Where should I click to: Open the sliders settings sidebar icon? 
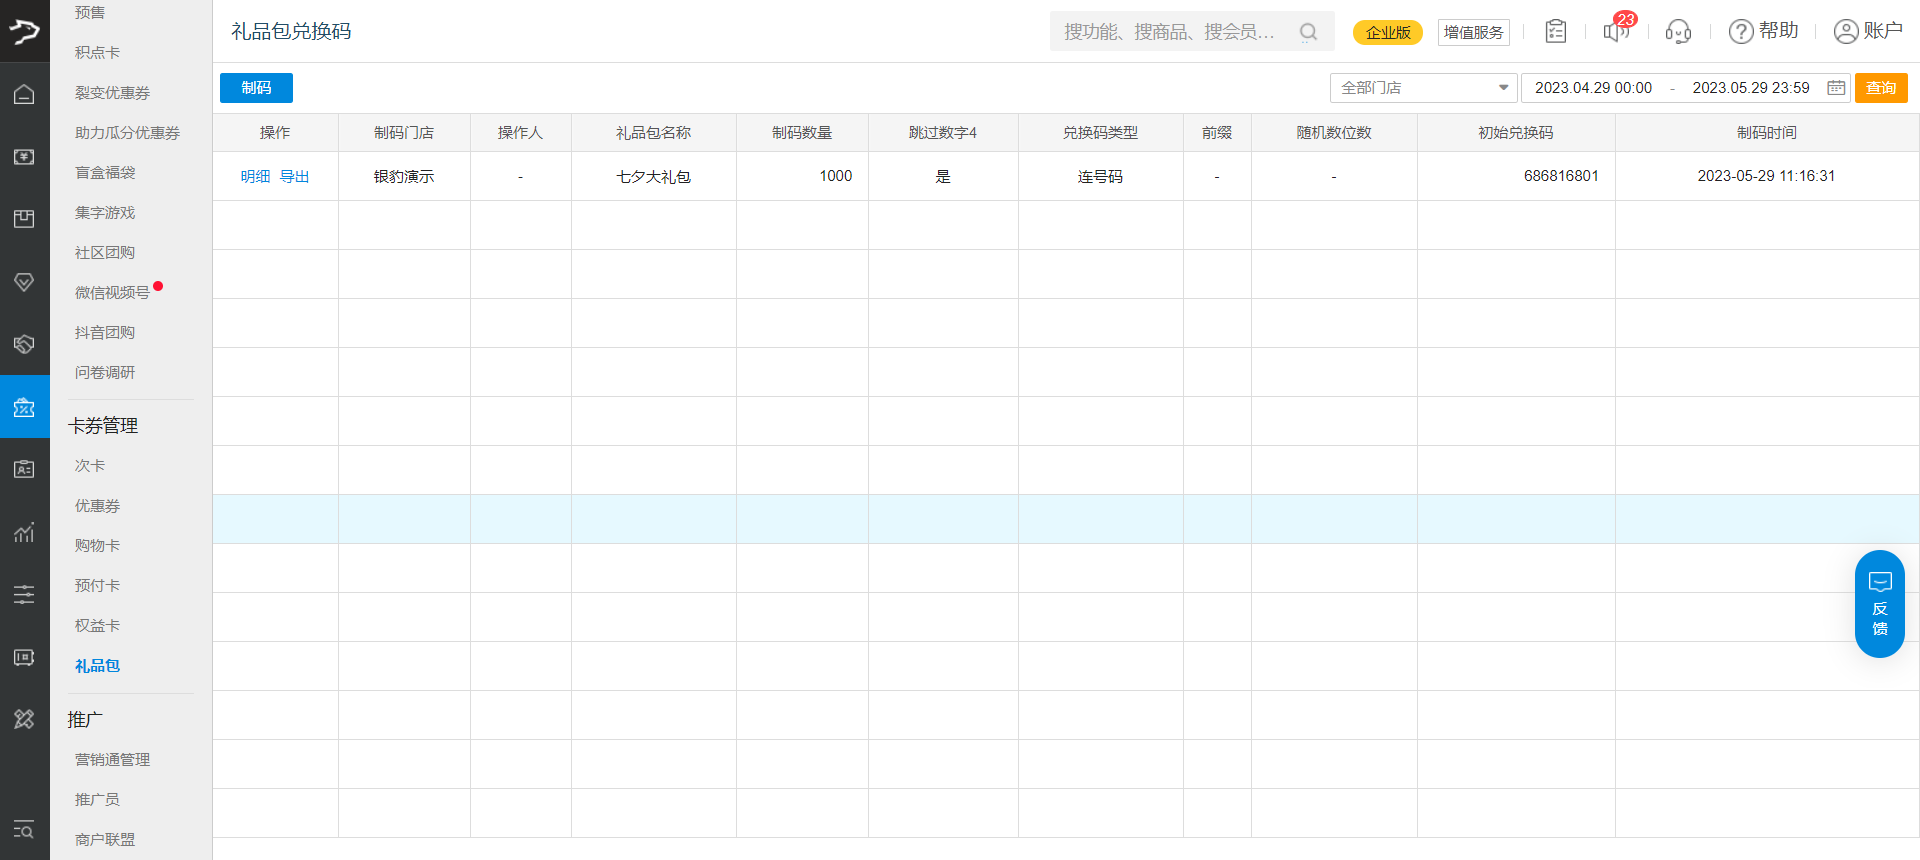pyautogui.click(x=24, y=594)
